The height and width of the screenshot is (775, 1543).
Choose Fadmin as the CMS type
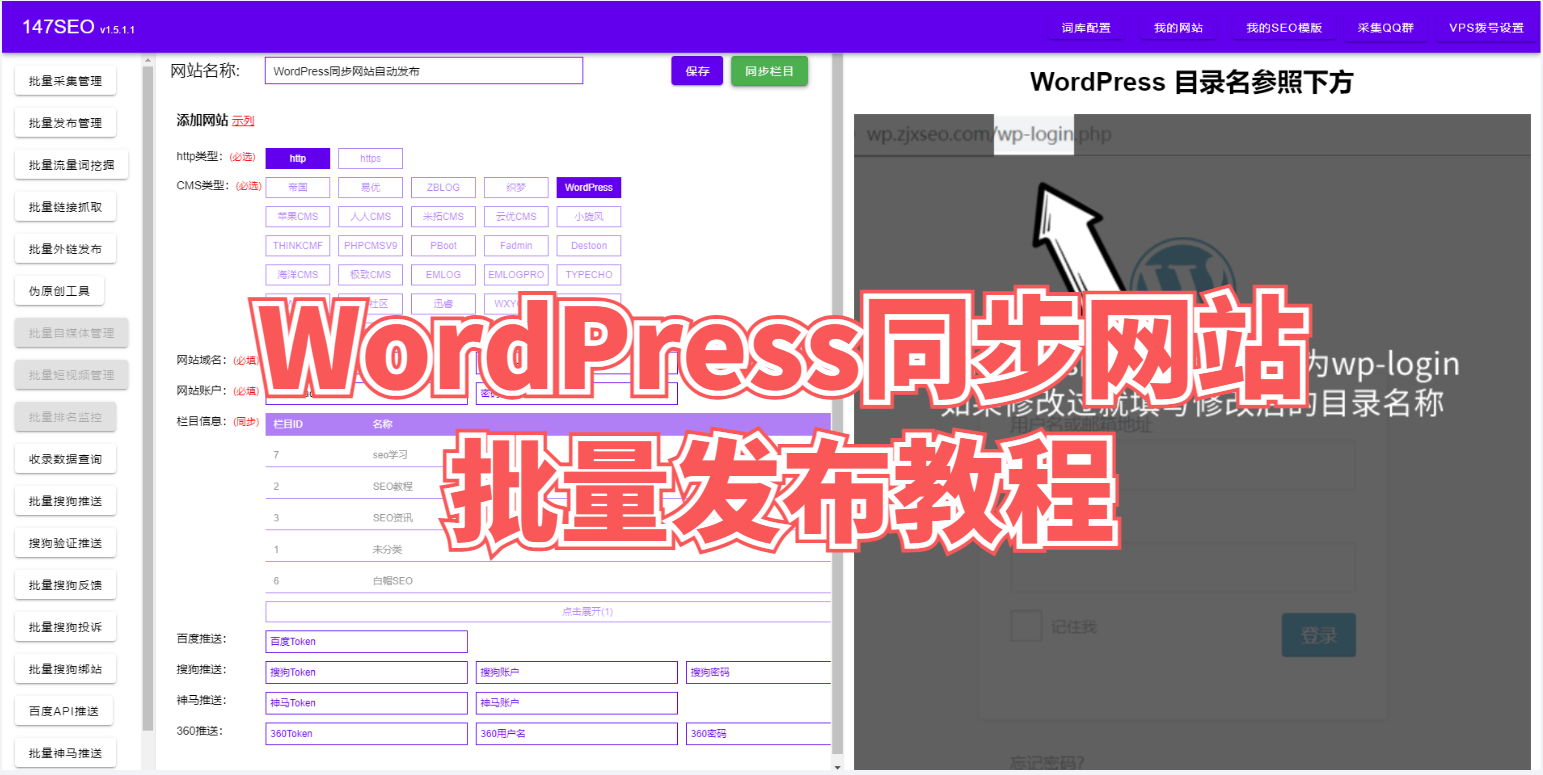pos(516,245)
